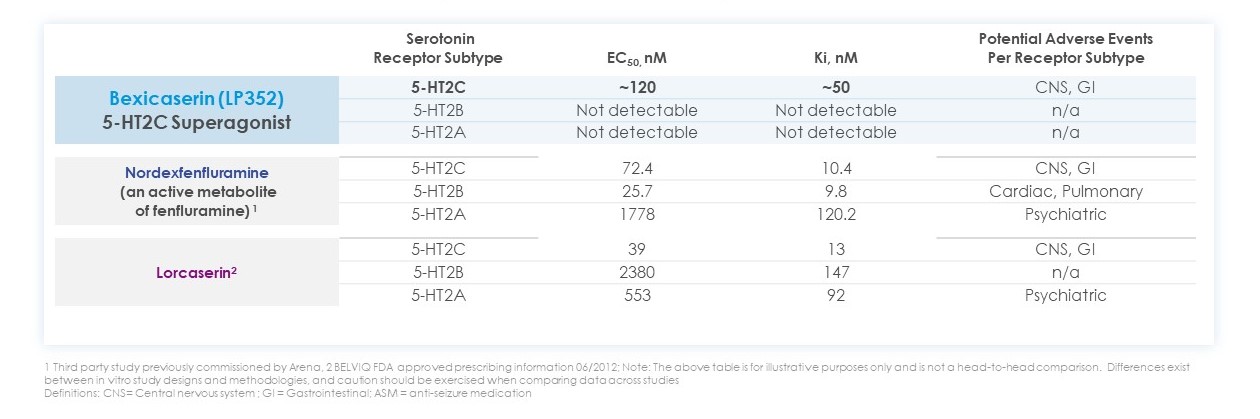
Task: Select the Definitions line in the footnotes
Action: pyautogui.click(x=290, y=393)
